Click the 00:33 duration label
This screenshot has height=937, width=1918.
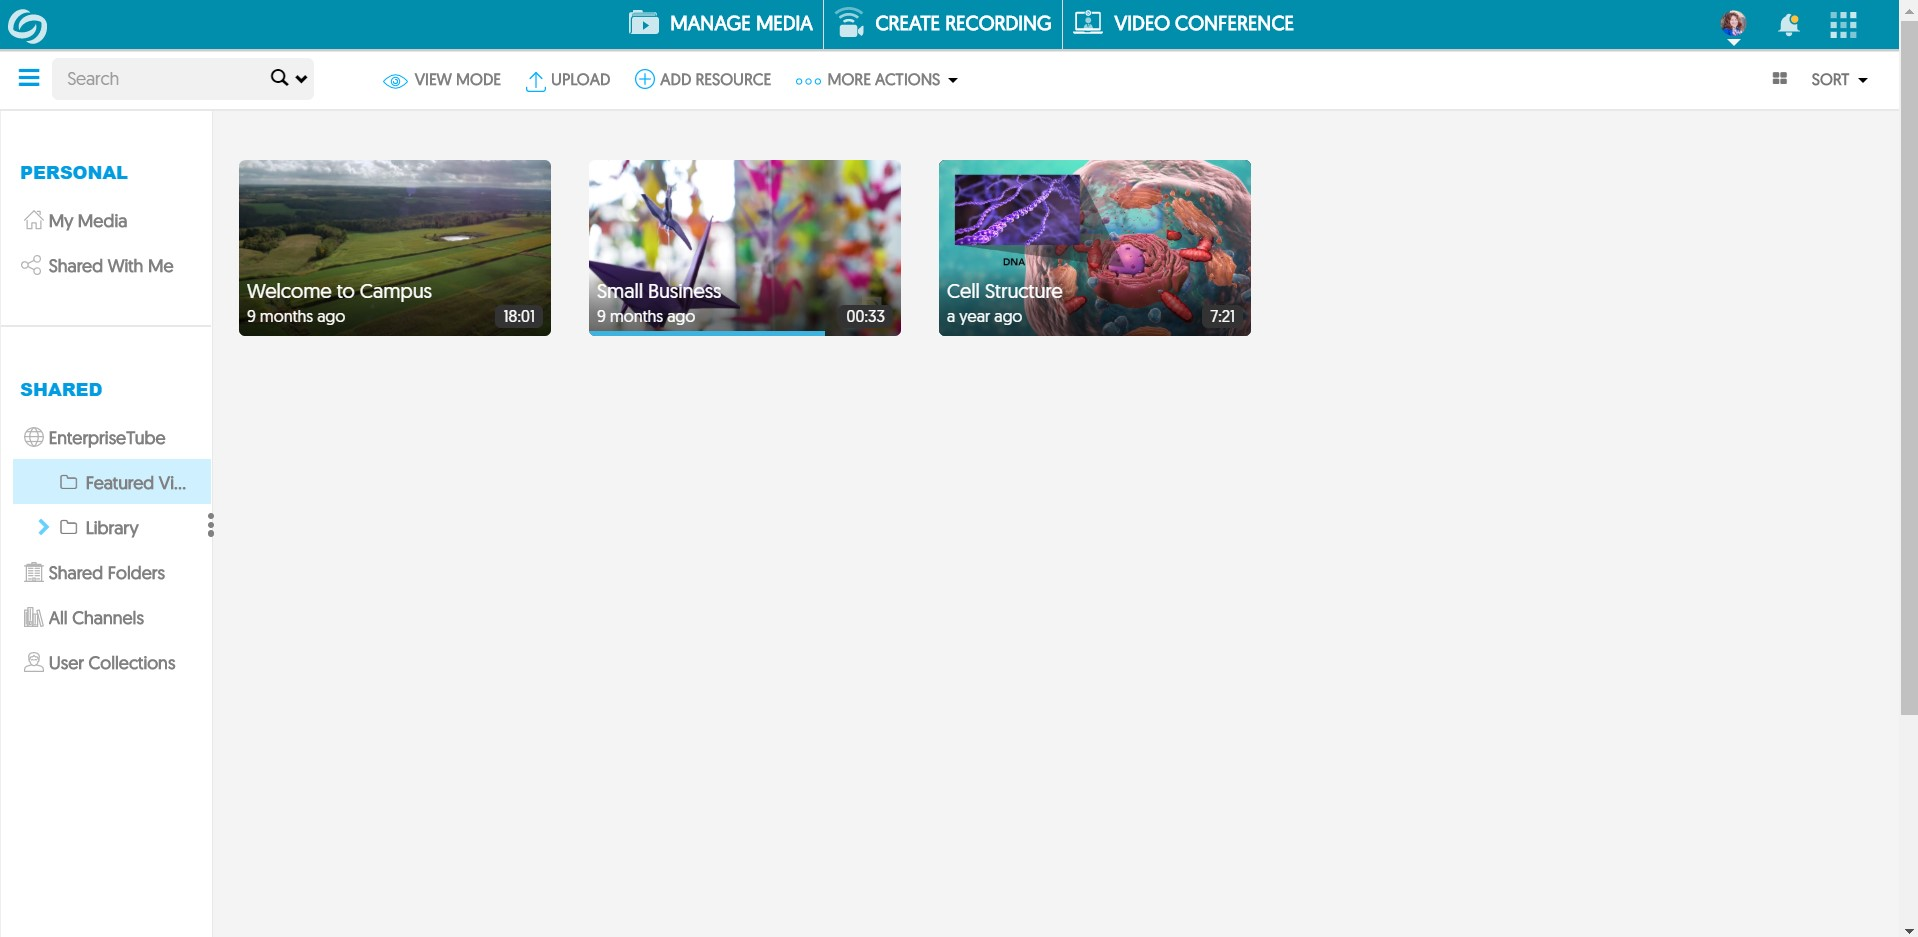[865, 316]
